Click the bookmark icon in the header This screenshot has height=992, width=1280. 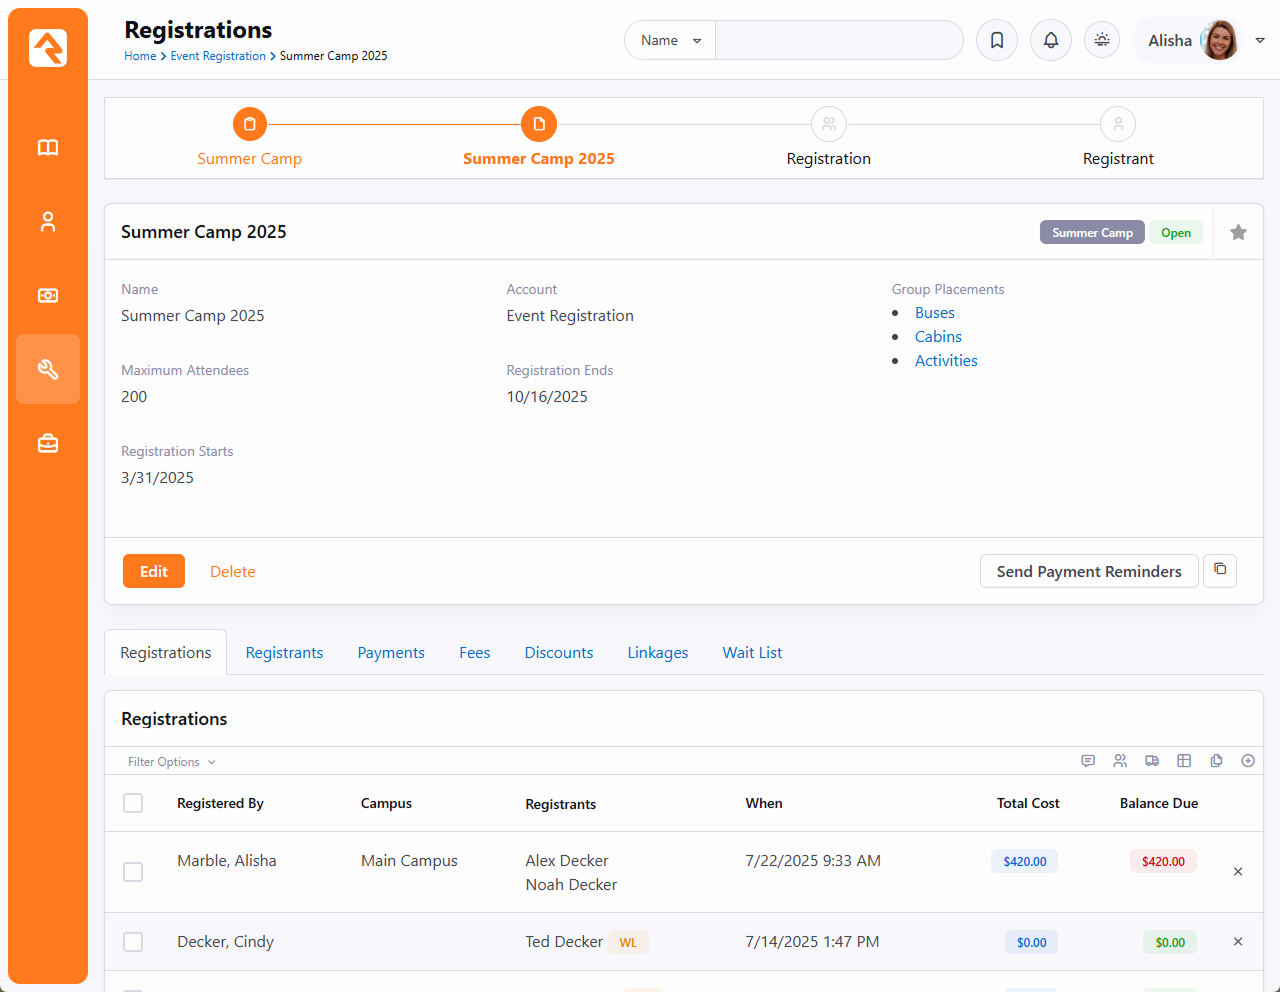[x=997, y=40]
